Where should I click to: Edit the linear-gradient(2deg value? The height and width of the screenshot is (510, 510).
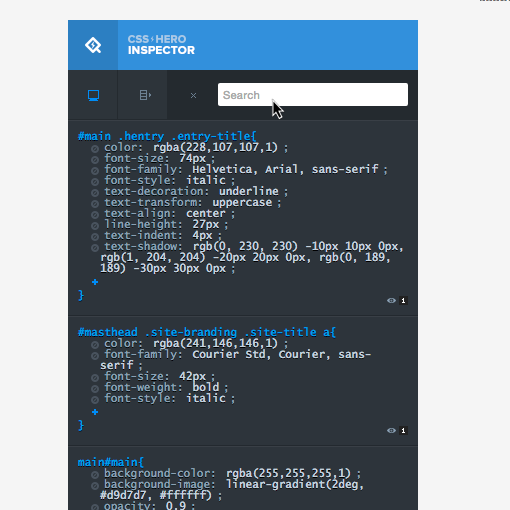coord(232,490)
